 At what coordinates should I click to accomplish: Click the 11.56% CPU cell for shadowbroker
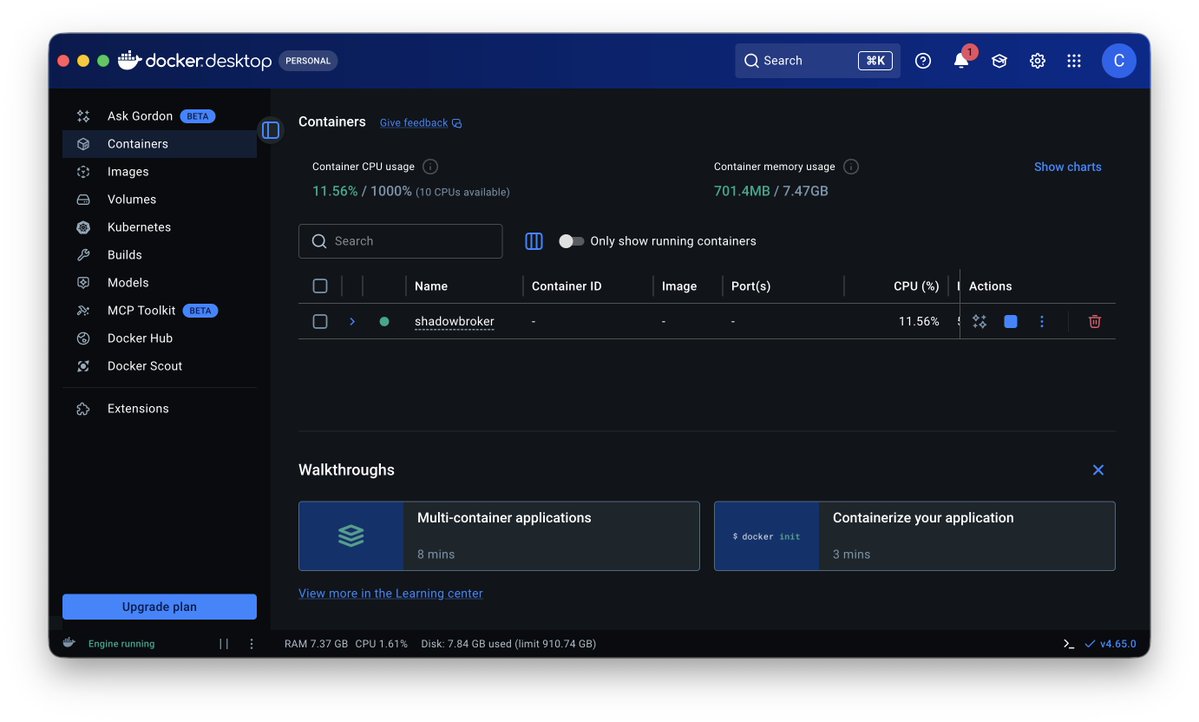pyautogui.click(x=918, y=321)
